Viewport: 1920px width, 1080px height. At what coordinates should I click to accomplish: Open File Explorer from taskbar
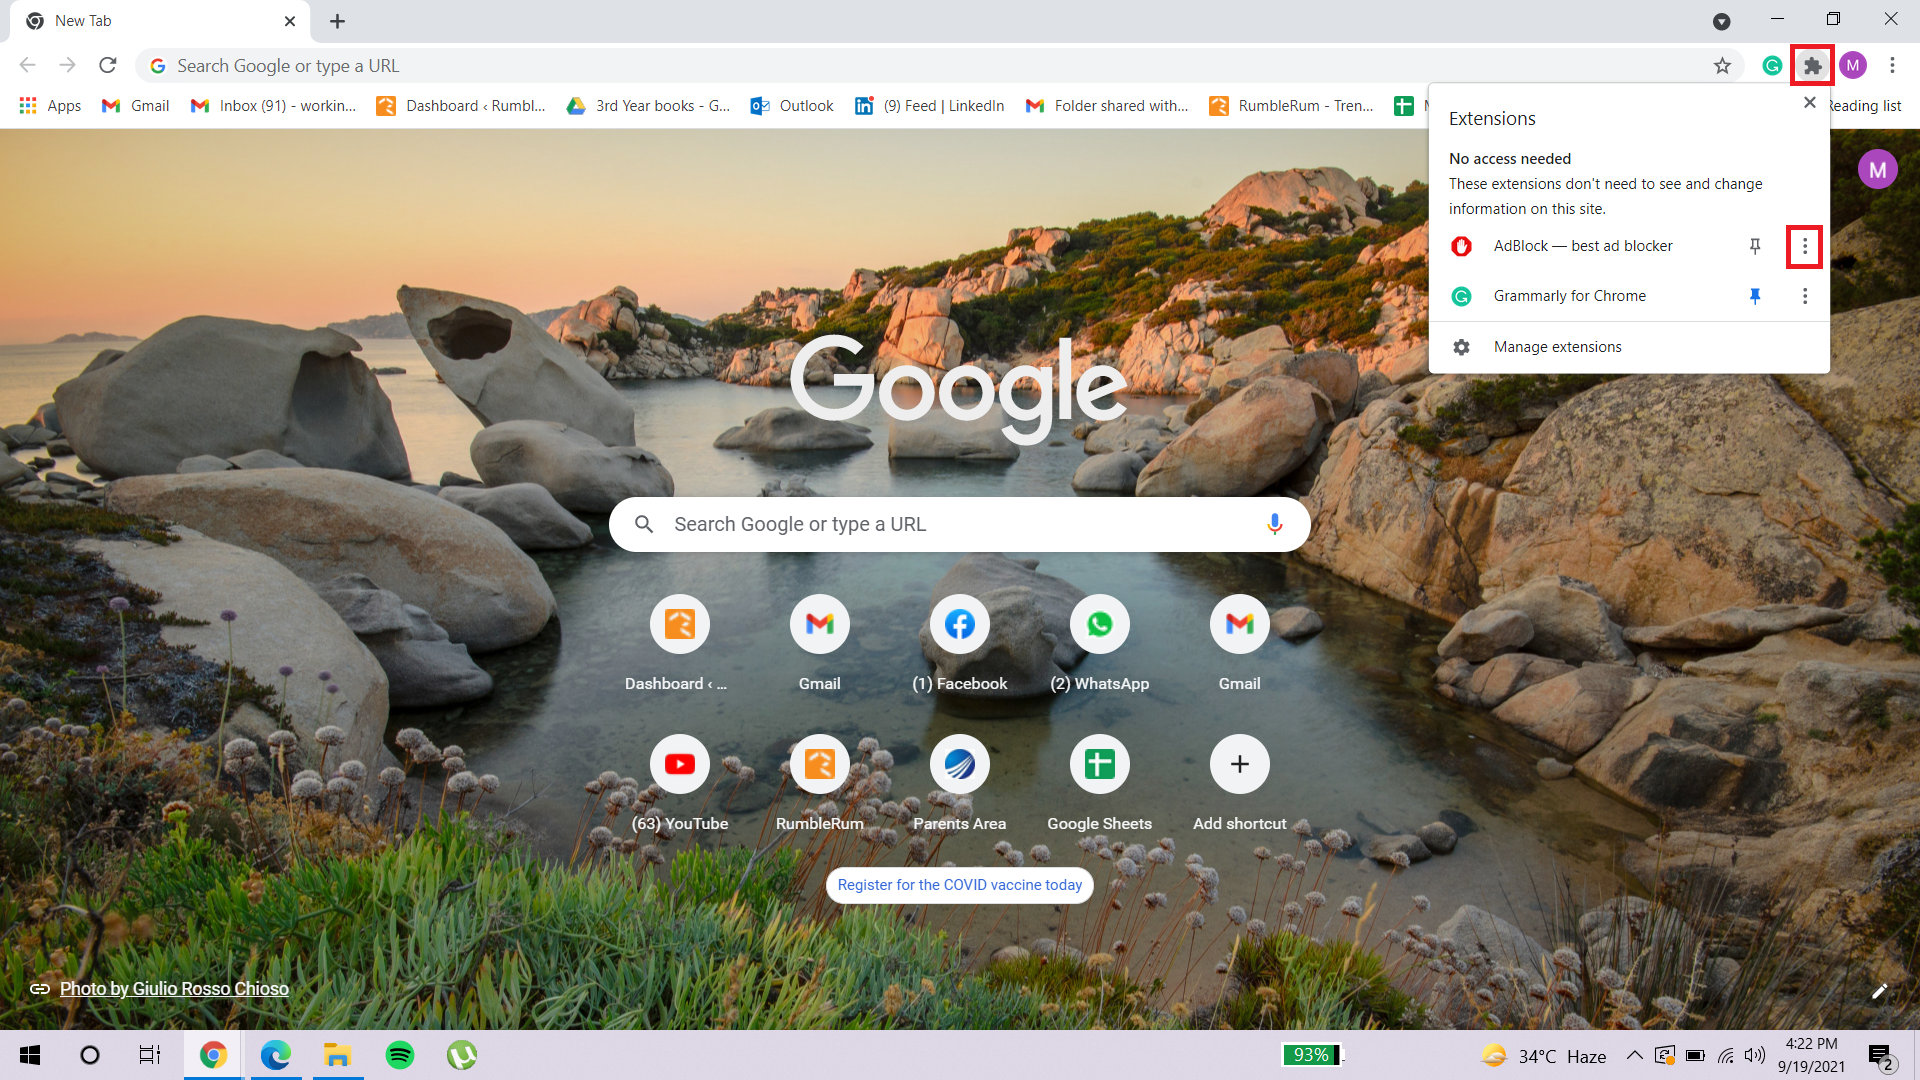[x=337, y=1055]
